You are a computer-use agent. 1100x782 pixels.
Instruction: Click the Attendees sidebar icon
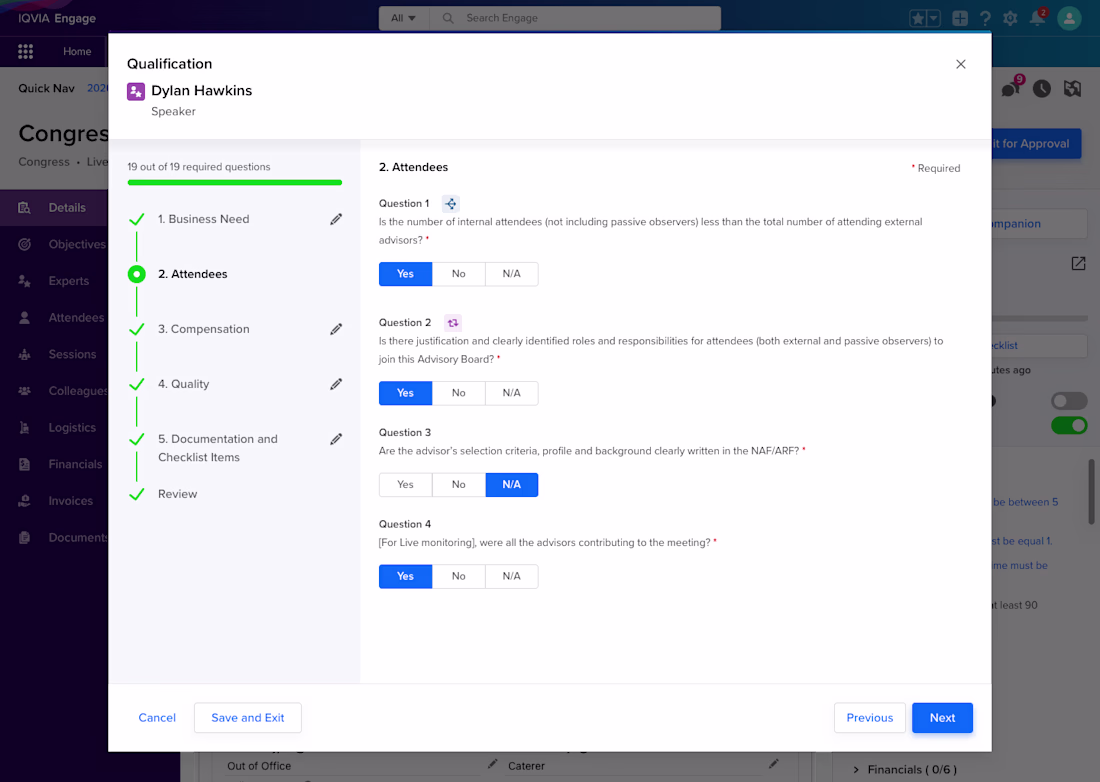(x=25, y=318)
